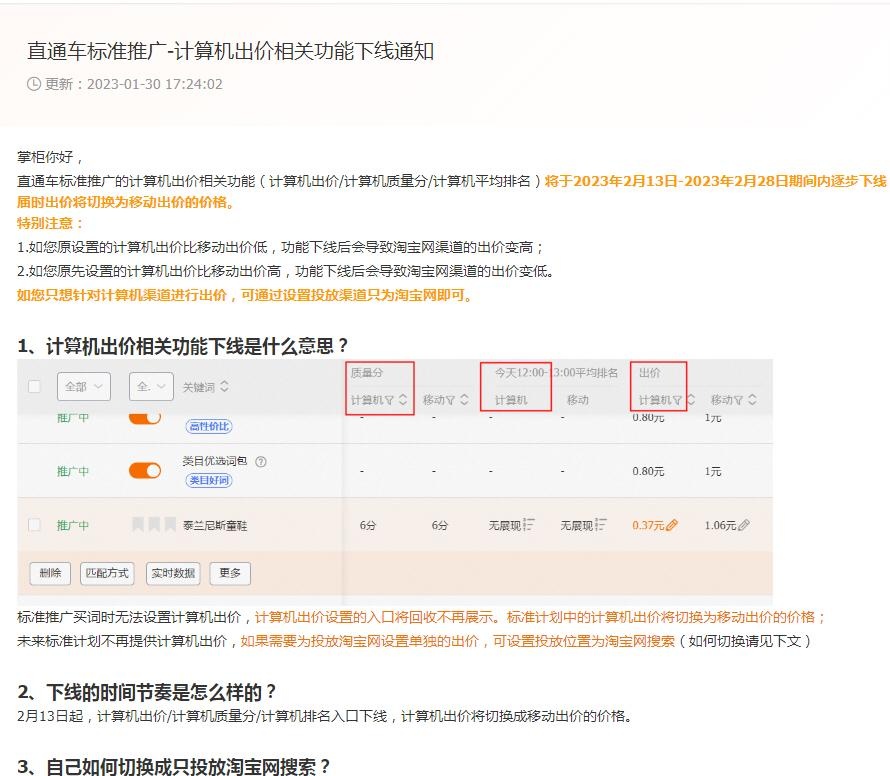Screen dimensions: 890x776
Task: Click the leftmost bookmark flag beside 泰兰尼斯童鞋
Action: click(137, 524)
